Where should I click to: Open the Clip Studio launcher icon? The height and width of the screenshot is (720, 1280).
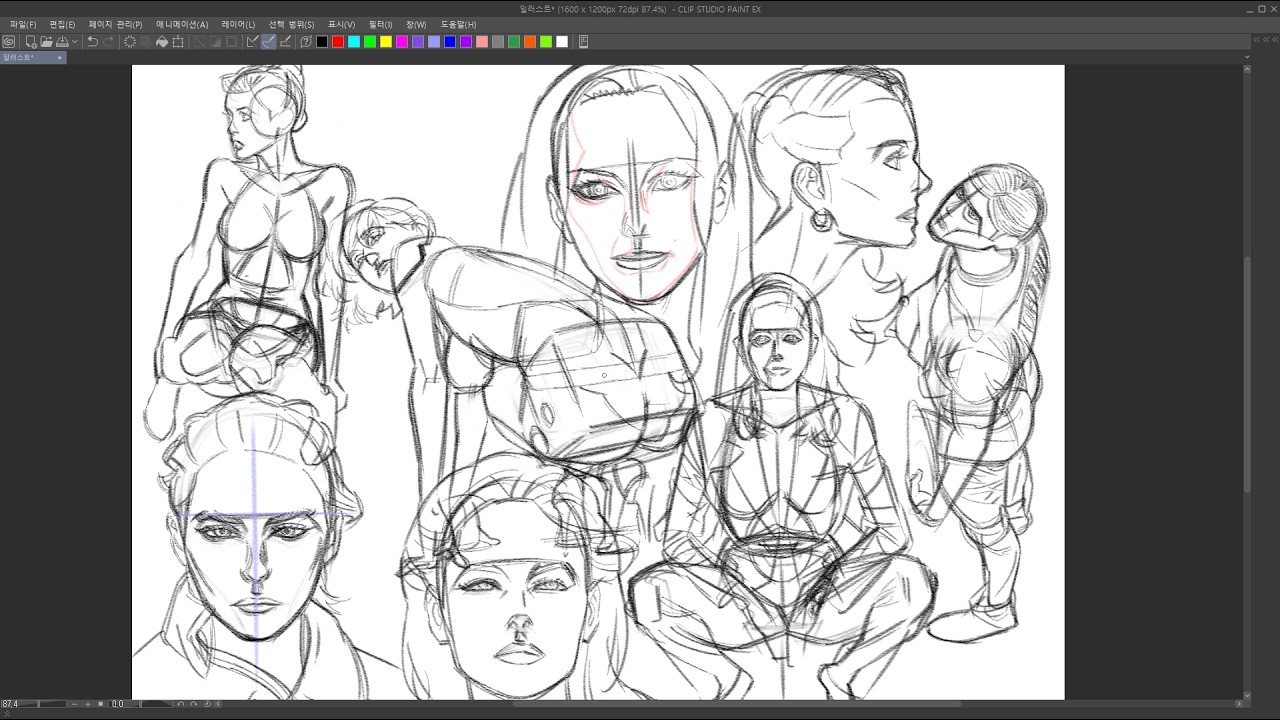pyautogui.click(x=9, y=42)
